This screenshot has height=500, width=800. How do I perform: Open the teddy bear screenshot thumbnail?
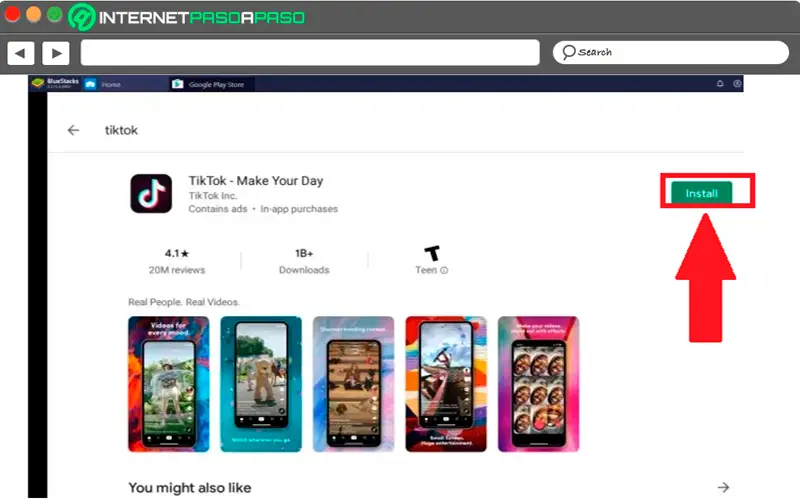tap(261, 384)
